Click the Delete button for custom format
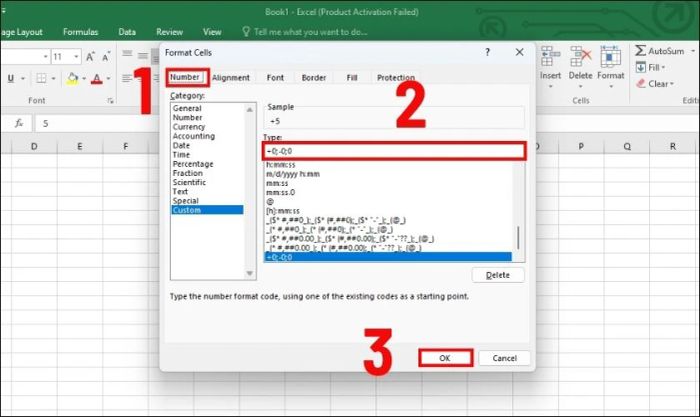The width and height of the screenshot is (700, 417). point(498,275)
